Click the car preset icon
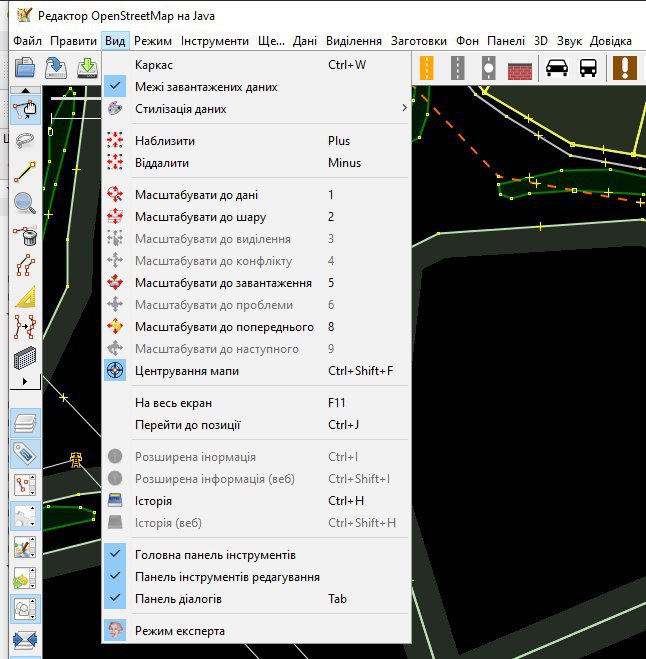This screenshot has height=659, width=646. [557, 68]
